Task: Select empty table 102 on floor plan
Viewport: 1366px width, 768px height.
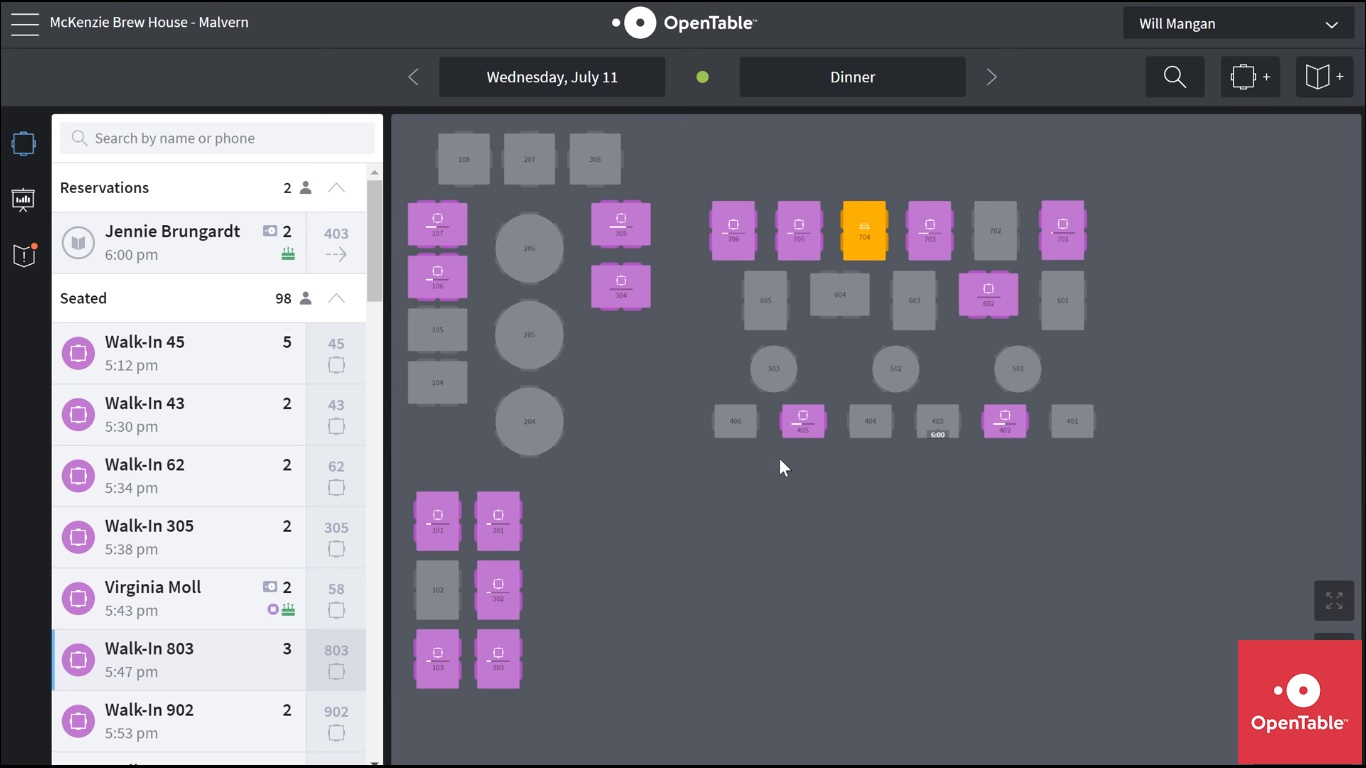Action: coord(437,590)
